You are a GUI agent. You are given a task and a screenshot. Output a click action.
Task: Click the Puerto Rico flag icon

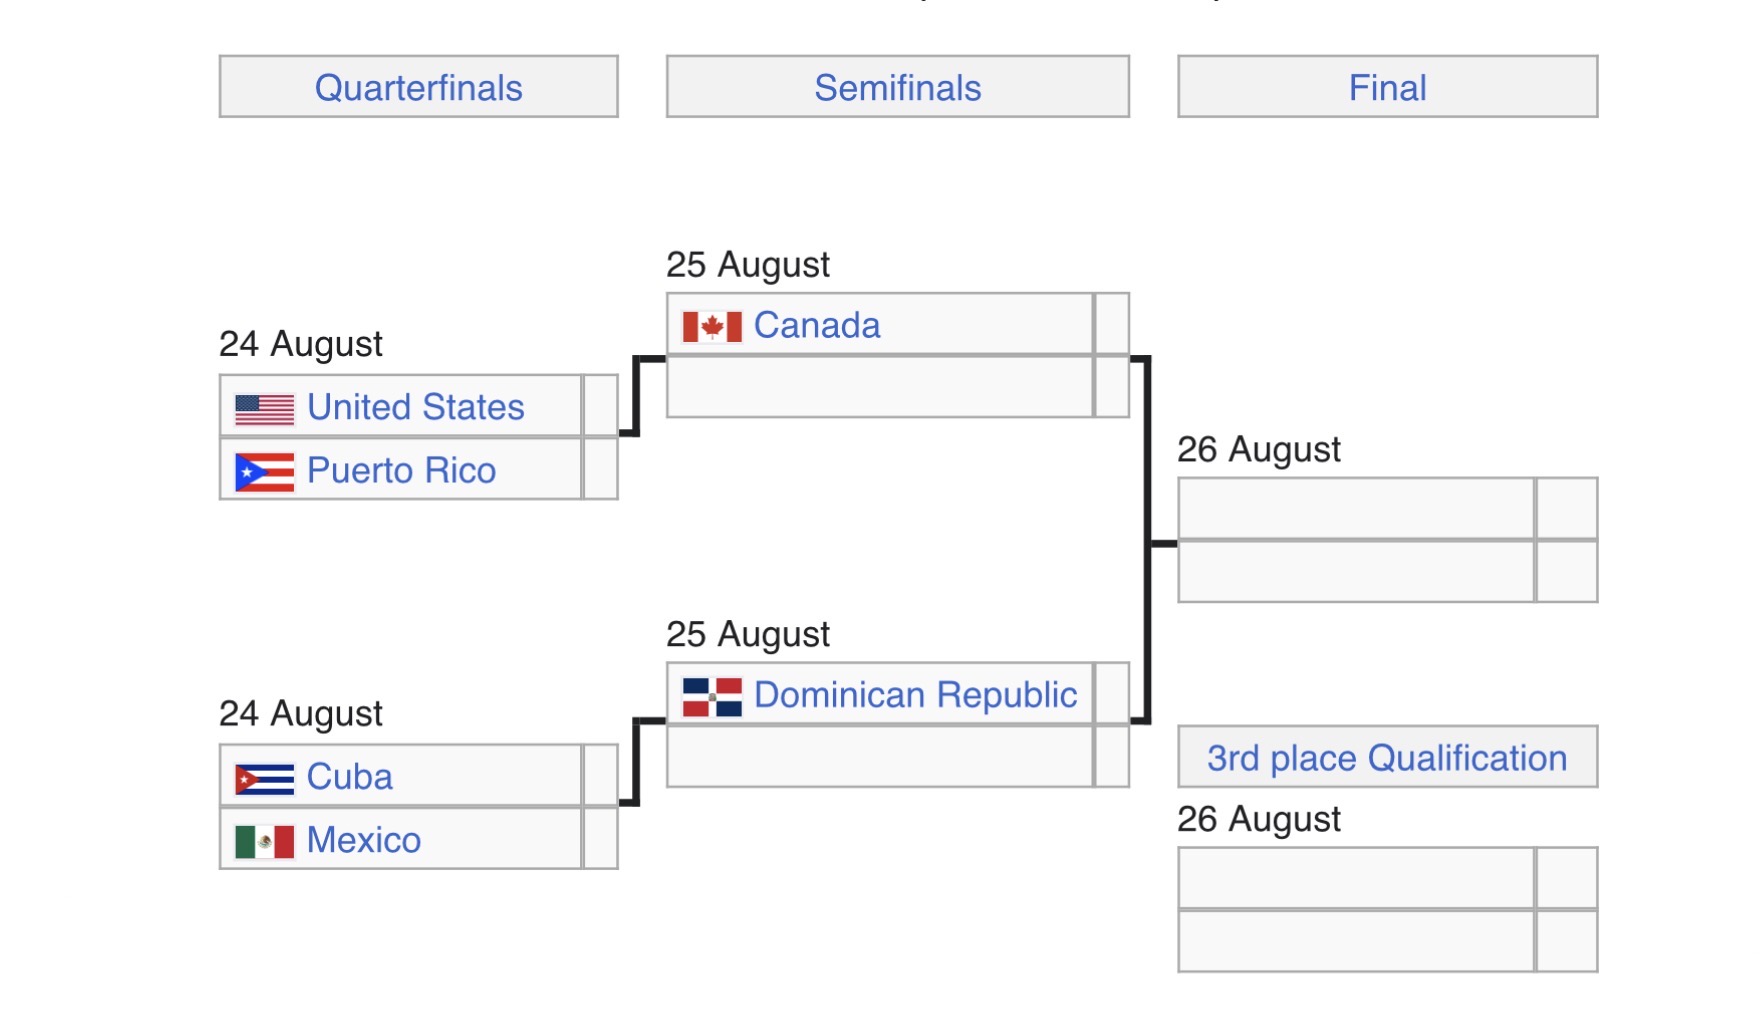(265, 472)
